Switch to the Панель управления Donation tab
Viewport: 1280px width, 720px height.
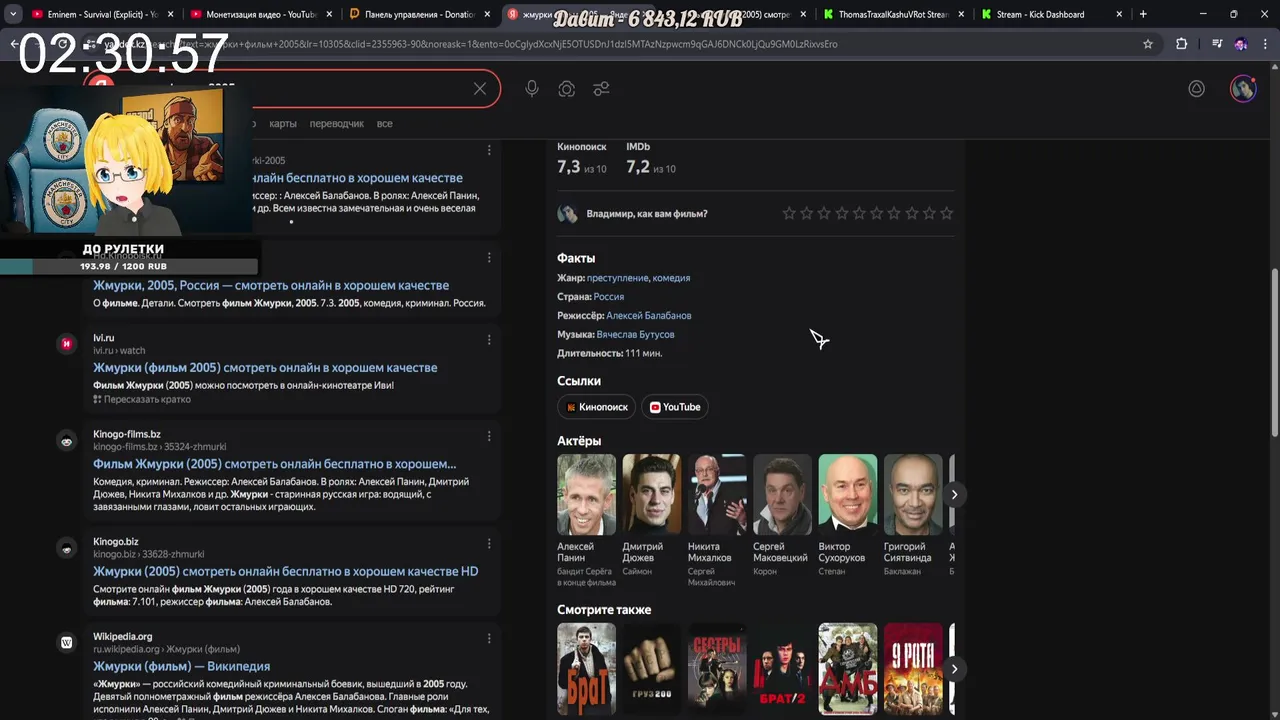[418, 14]
